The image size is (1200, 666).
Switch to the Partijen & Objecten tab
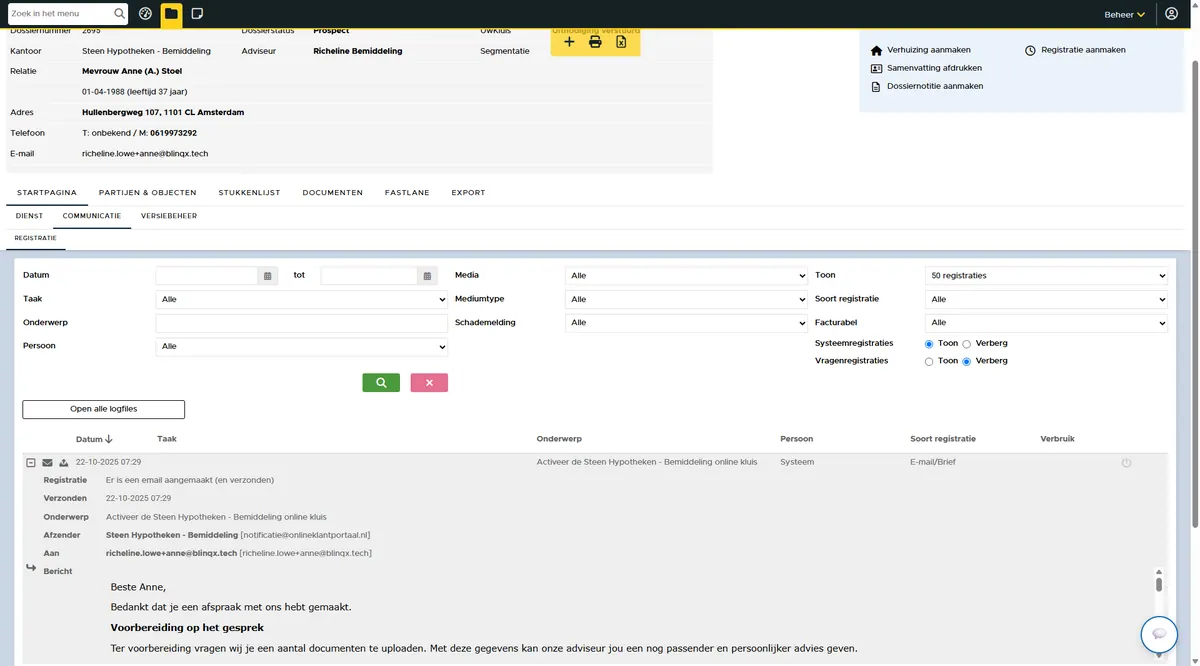coord(147,192)
